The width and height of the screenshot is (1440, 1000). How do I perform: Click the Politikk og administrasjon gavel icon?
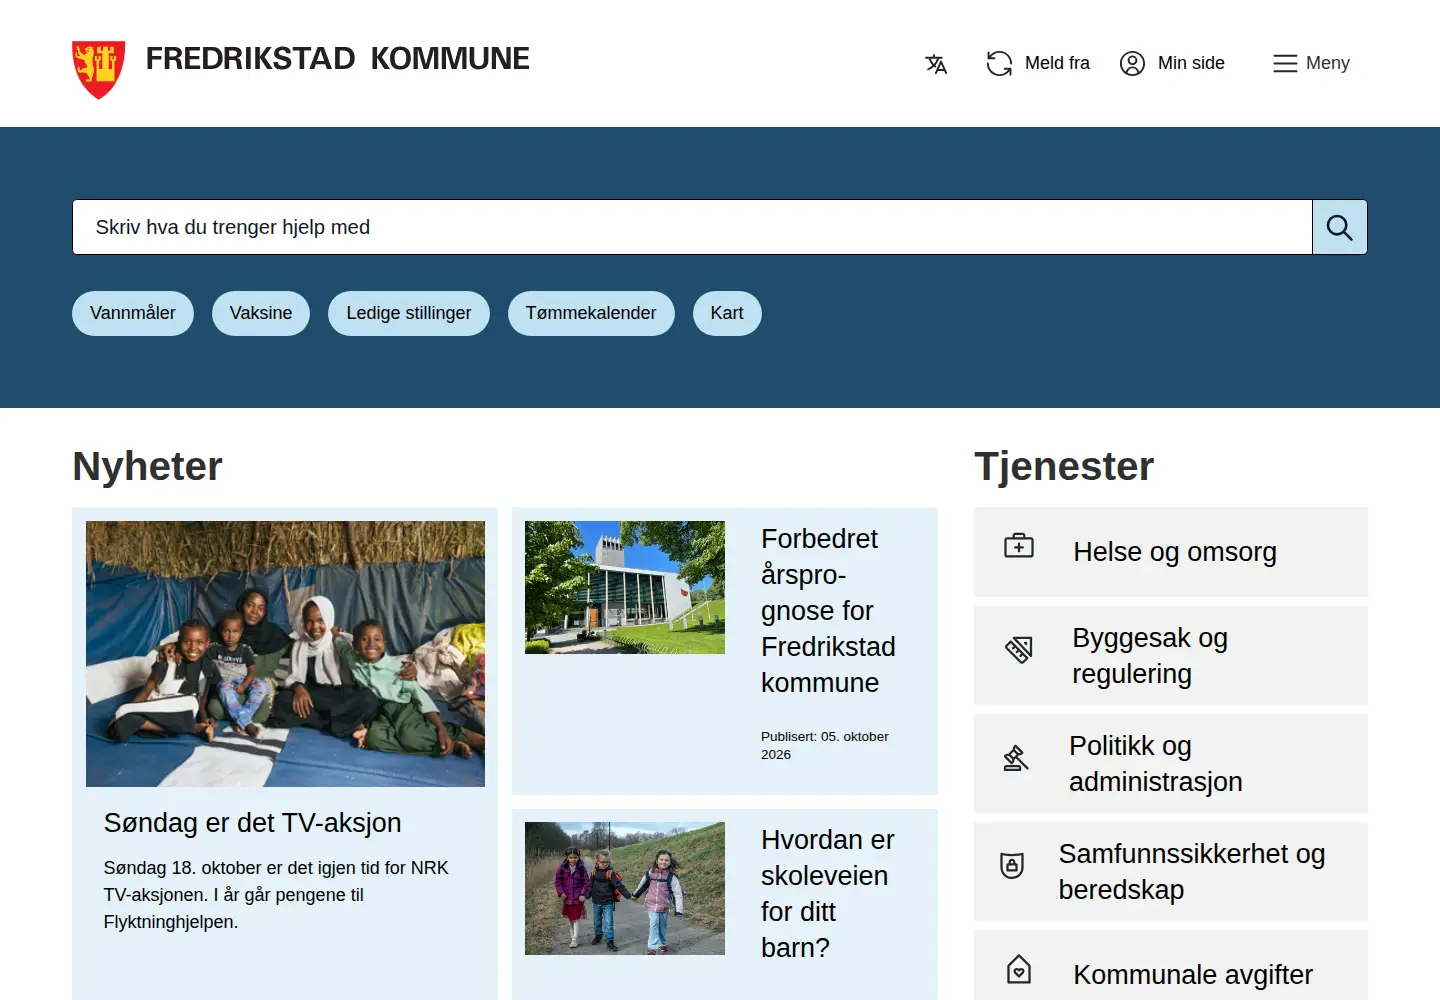pos(1016,758)
